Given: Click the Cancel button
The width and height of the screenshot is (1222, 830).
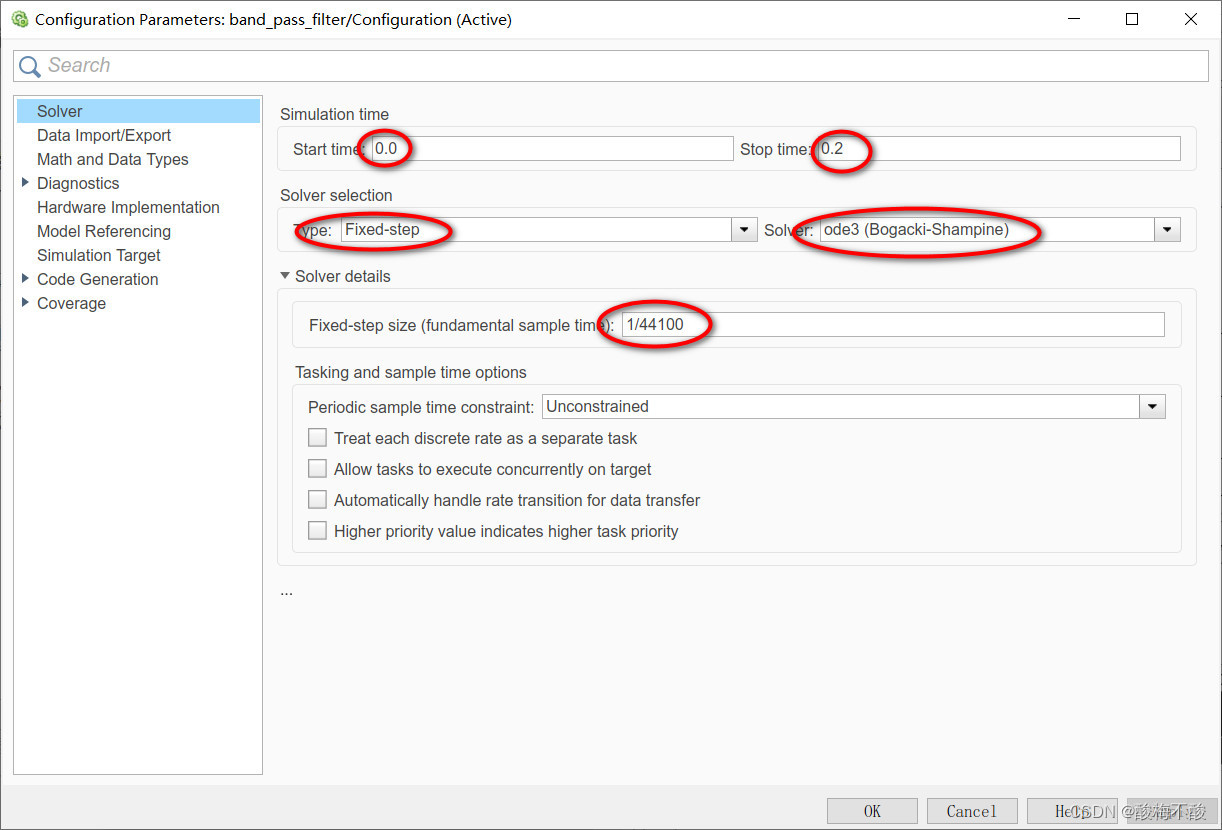Looking at the screenshot, I should pyautogui.click(x=972, y=811).
